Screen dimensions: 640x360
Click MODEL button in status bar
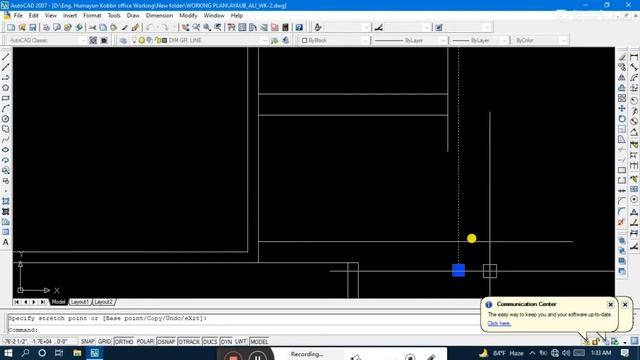pyautogui.click(x=259, y=342)
